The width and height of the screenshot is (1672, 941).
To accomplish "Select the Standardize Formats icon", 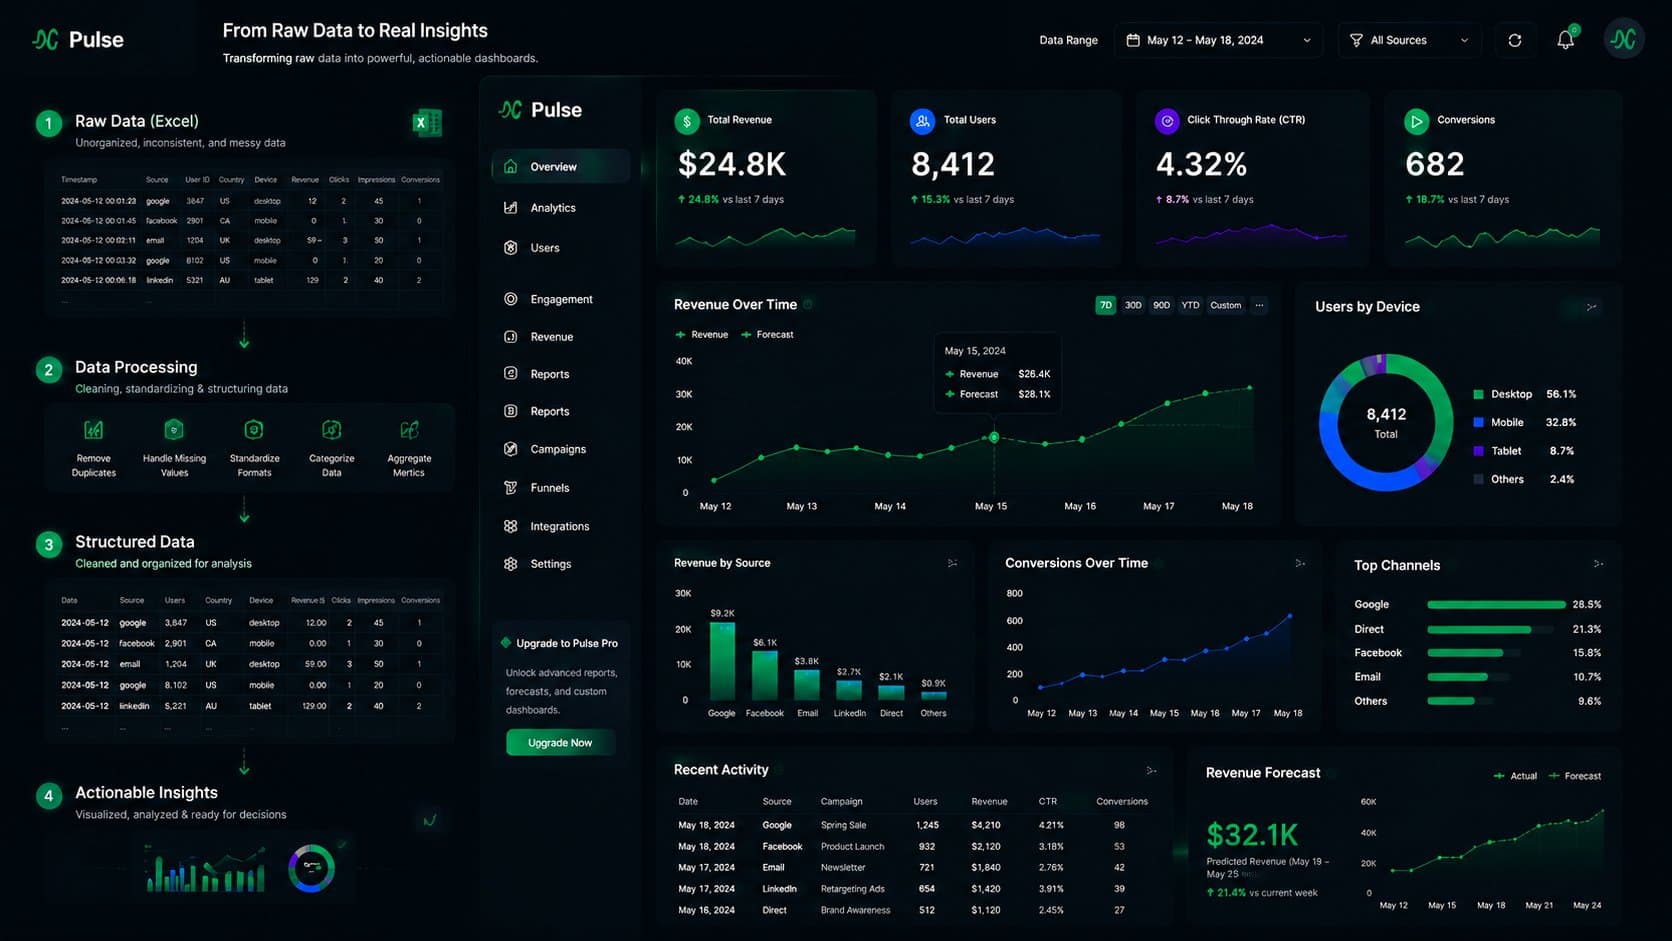I will click(254, 430).
